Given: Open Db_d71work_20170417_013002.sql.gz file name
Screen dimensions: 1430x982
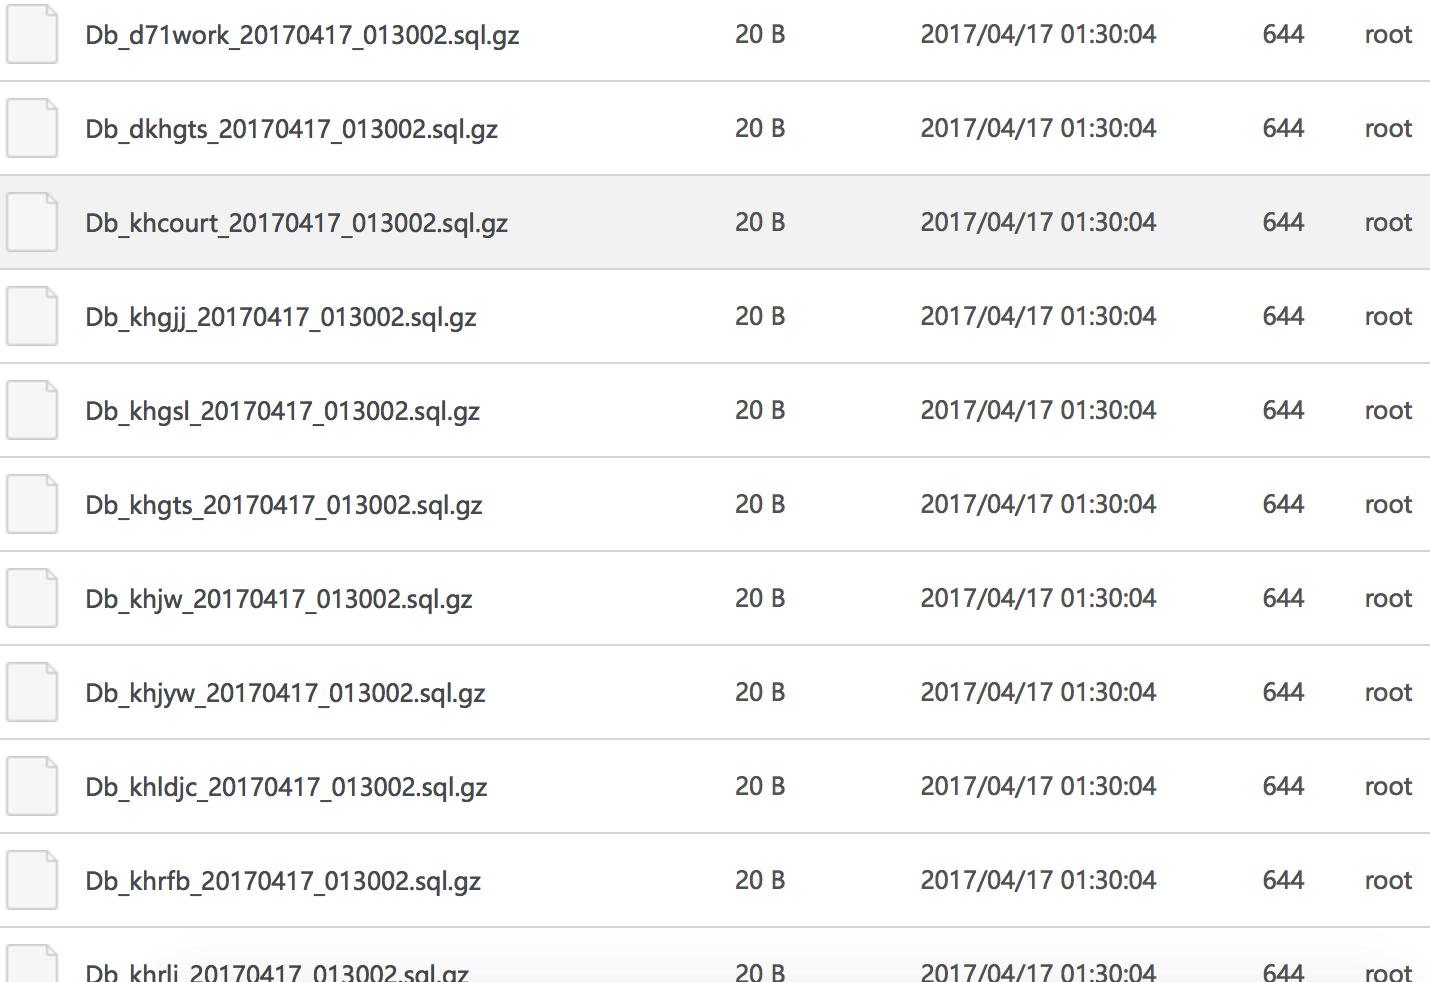Looking at the screenshot, I should point(302,36).
